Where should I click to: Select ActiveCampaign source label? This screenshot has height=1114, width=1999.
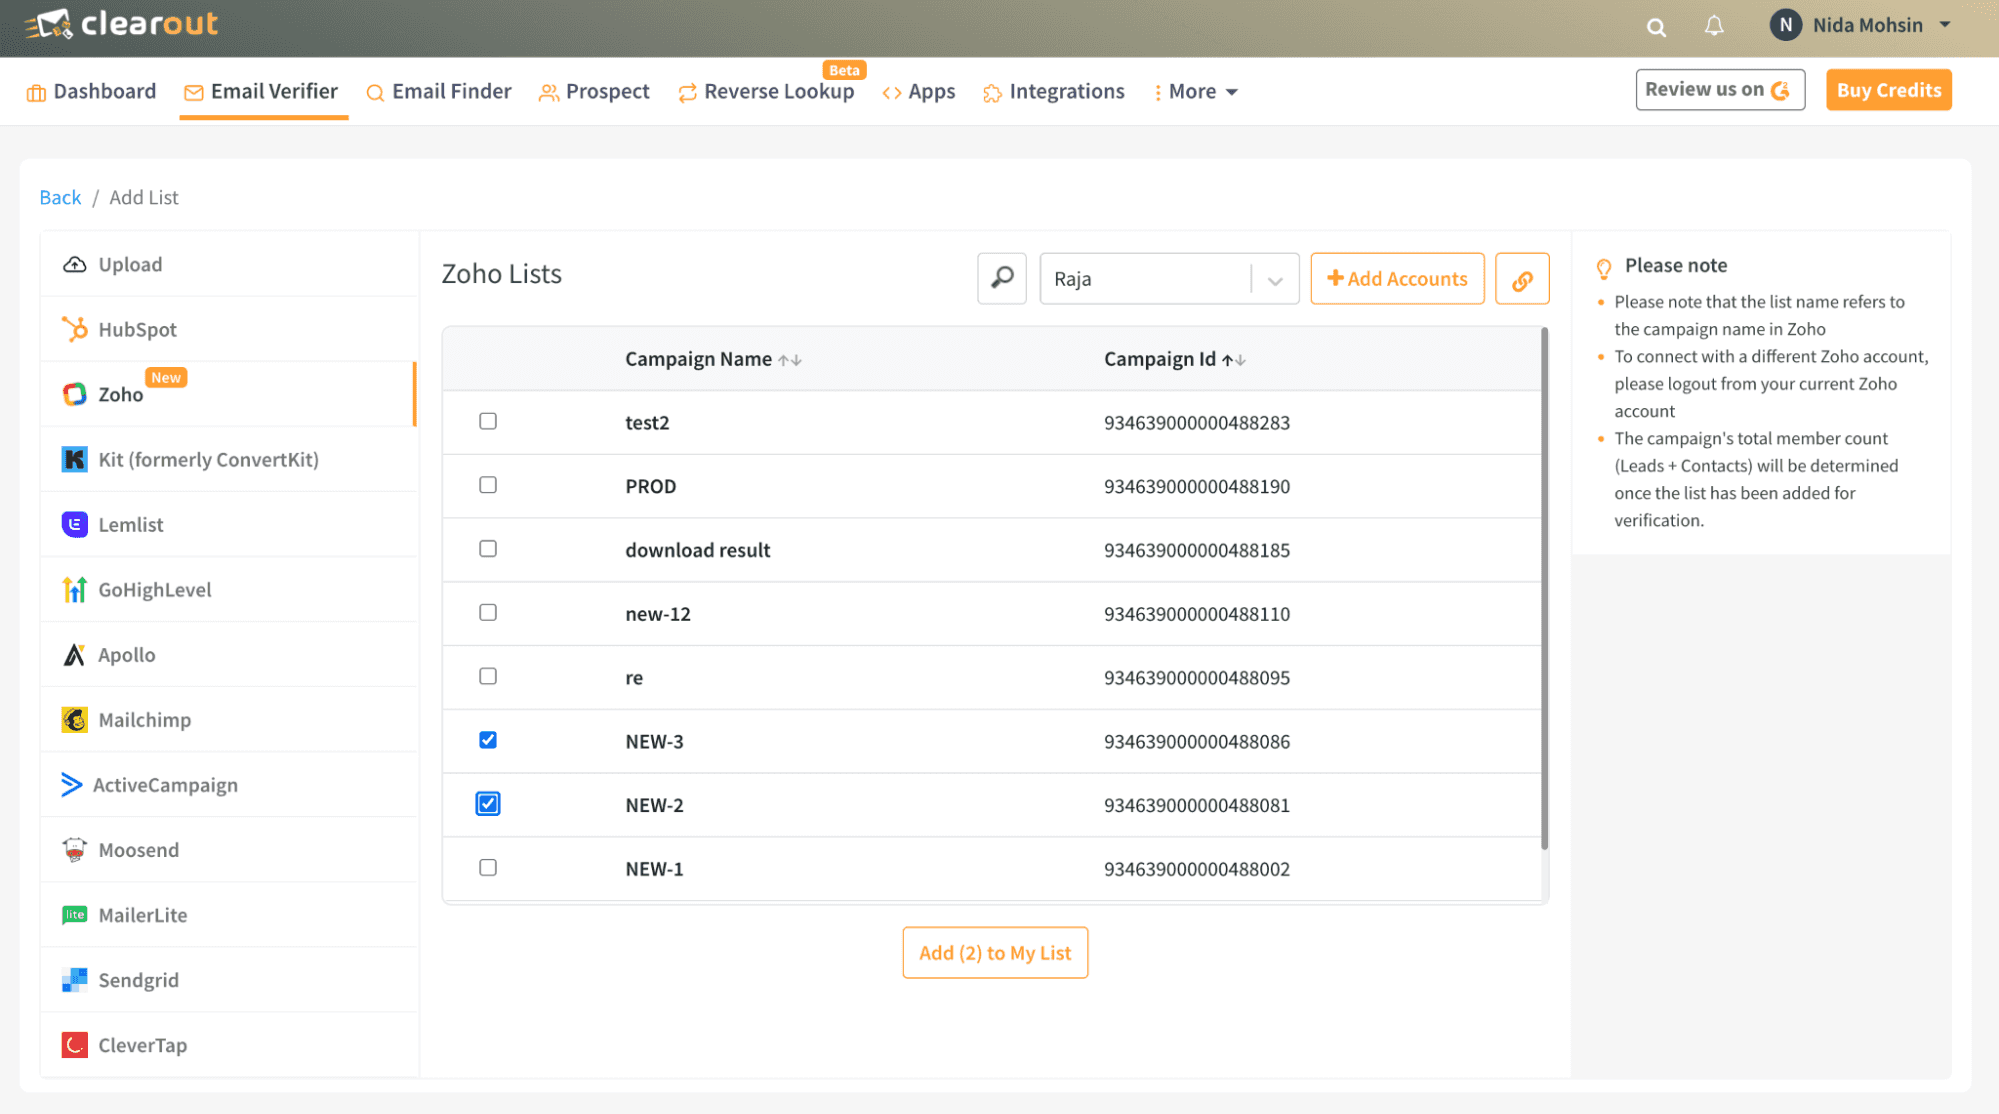[165, 784]
